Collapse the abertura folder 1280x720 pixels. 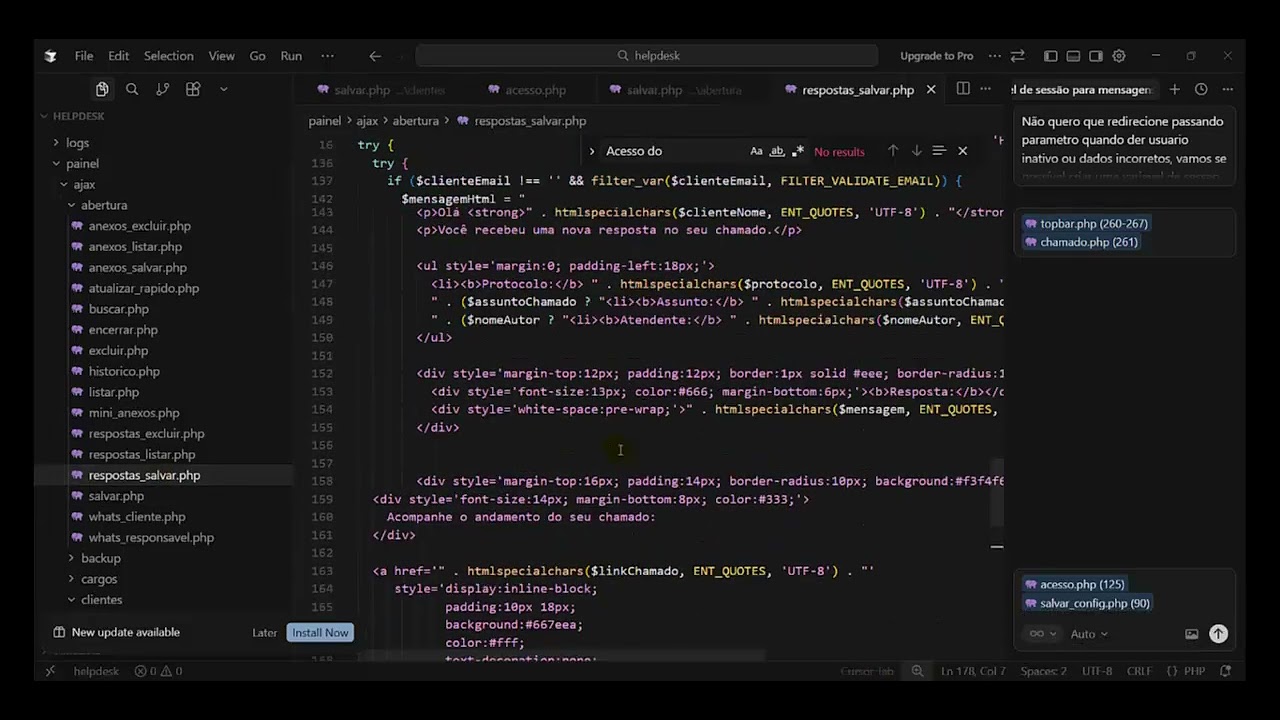coord(104,205)
